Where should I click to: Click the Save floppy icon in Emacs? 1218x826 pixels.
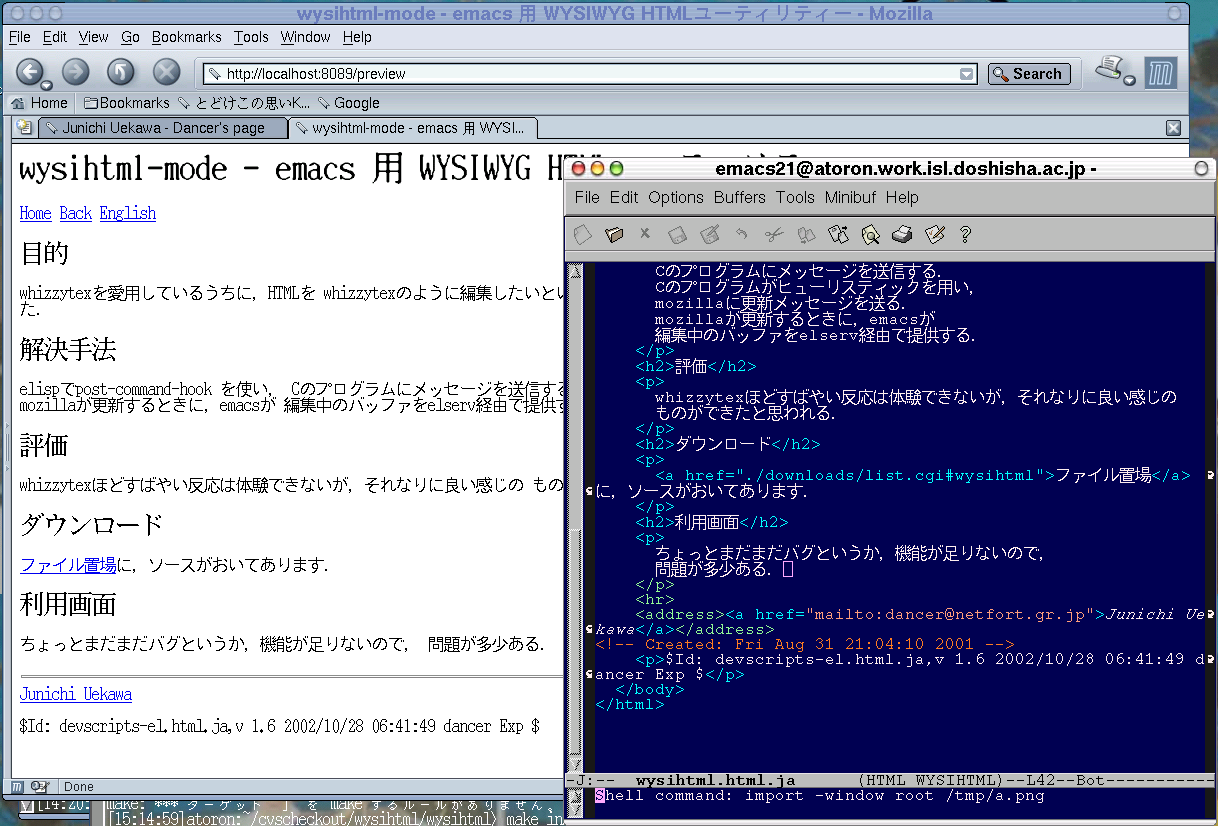pos(677,234)
